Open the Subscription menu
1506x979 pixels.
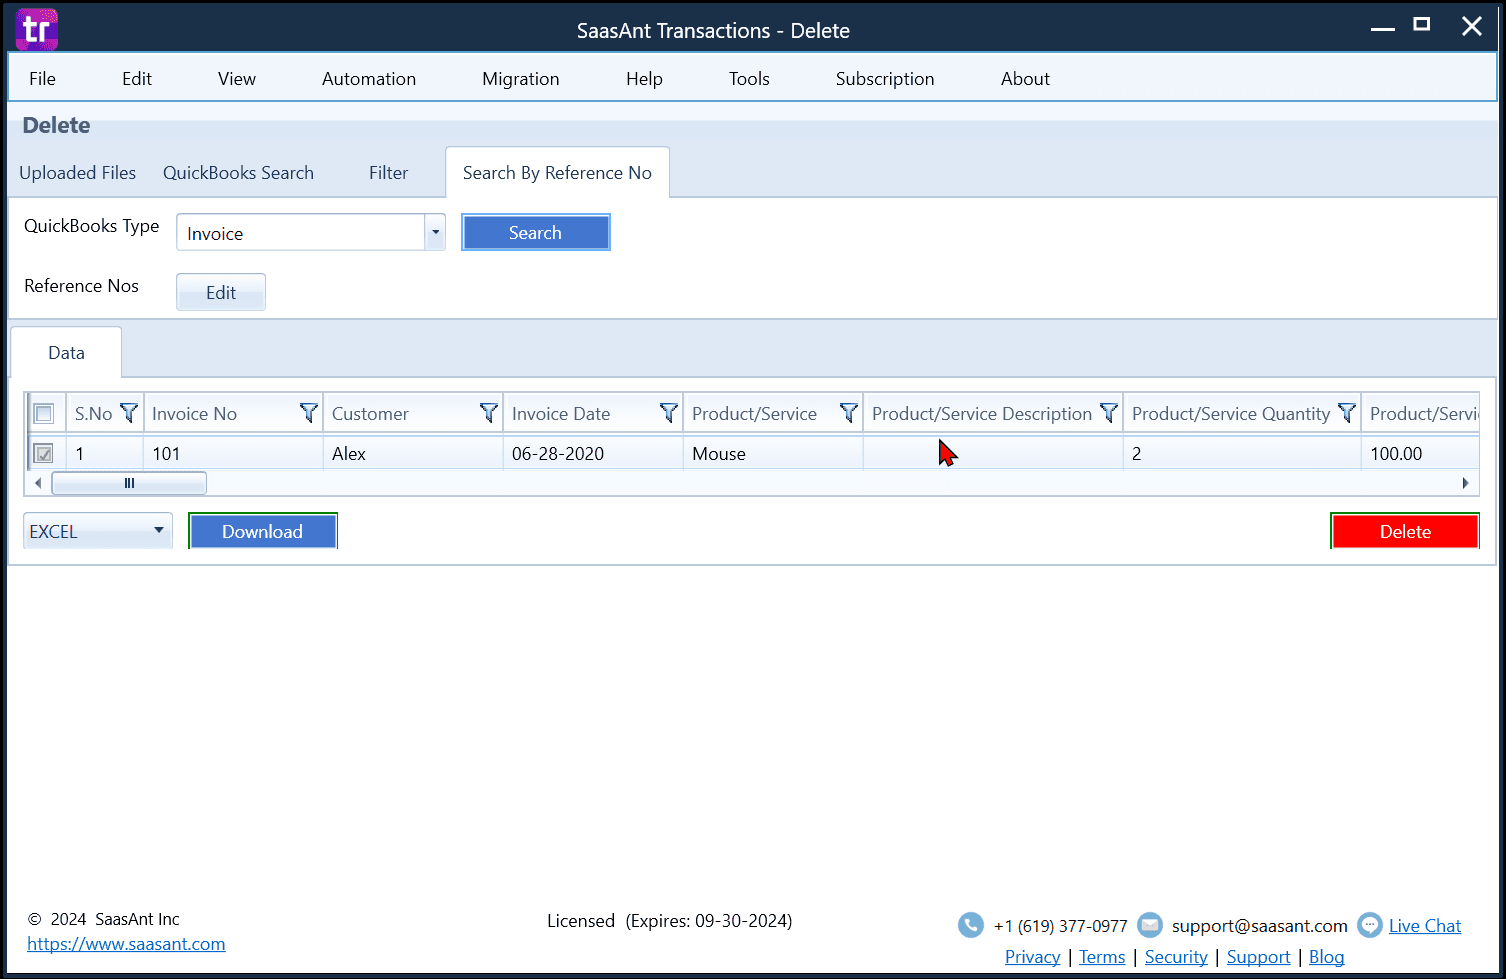click(885, 79)
